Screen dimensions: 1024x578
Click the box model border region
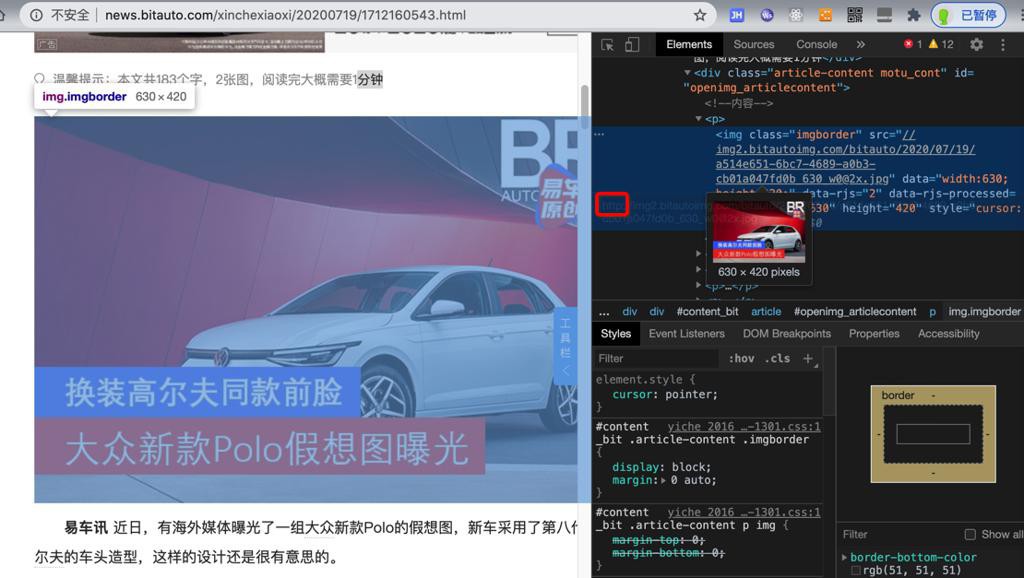coord(933,396)
